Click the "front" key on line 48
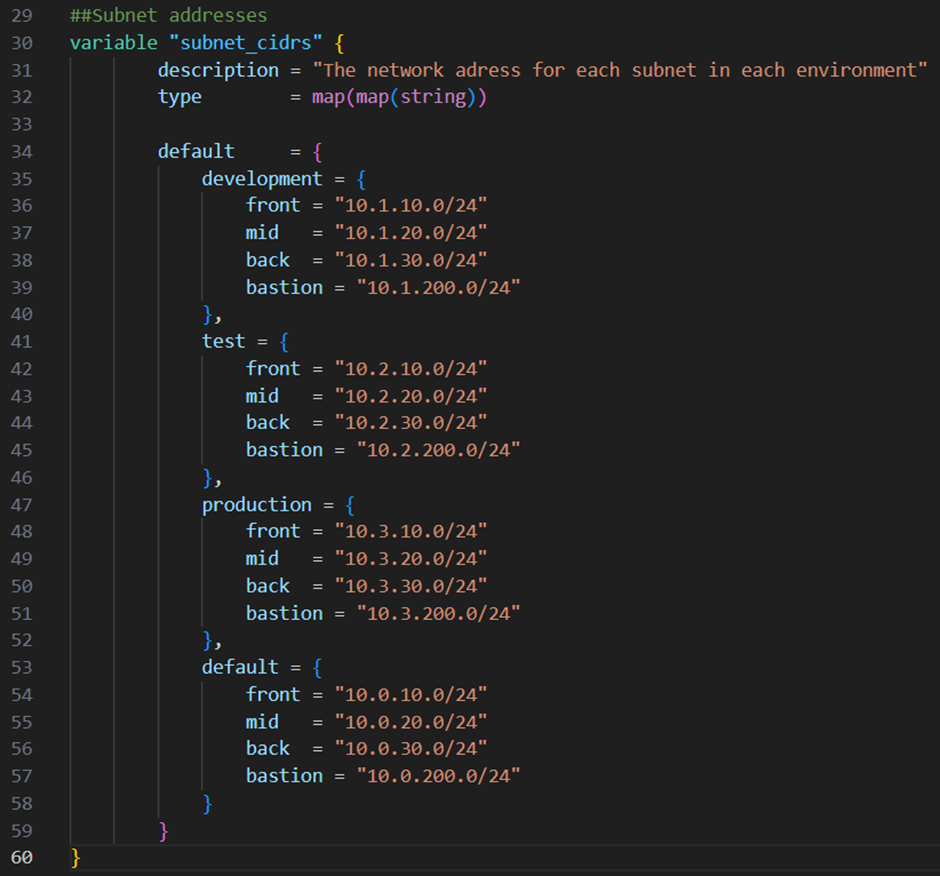 point(273,531)
